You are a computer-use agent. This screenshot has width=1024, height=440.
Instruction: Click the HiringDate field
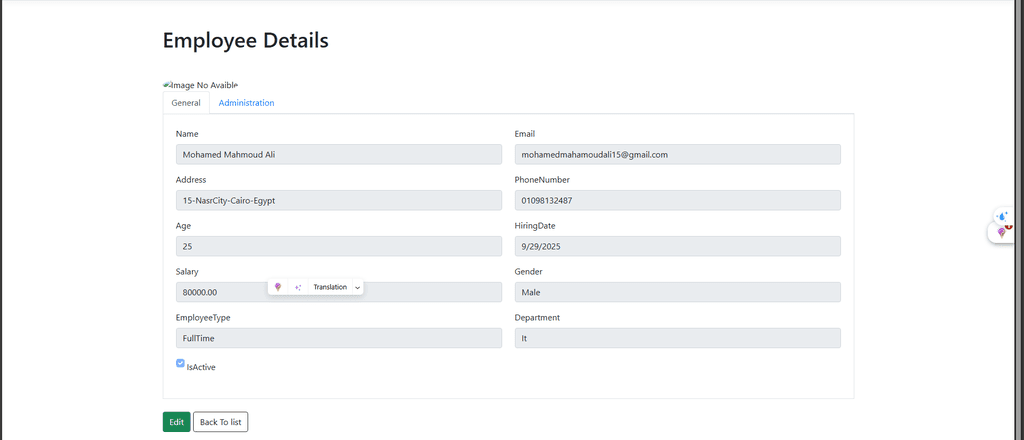click(677, 246)
